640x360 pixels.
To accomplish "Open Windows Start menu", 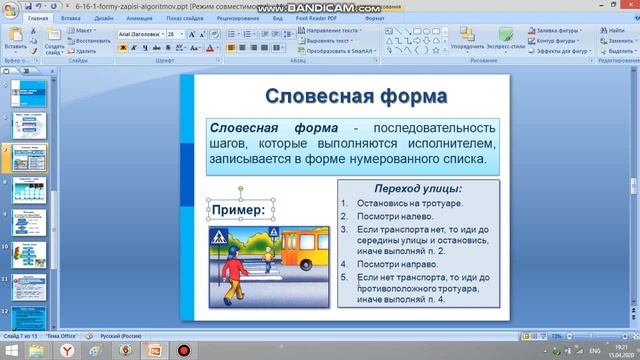I will coord(12,351).
